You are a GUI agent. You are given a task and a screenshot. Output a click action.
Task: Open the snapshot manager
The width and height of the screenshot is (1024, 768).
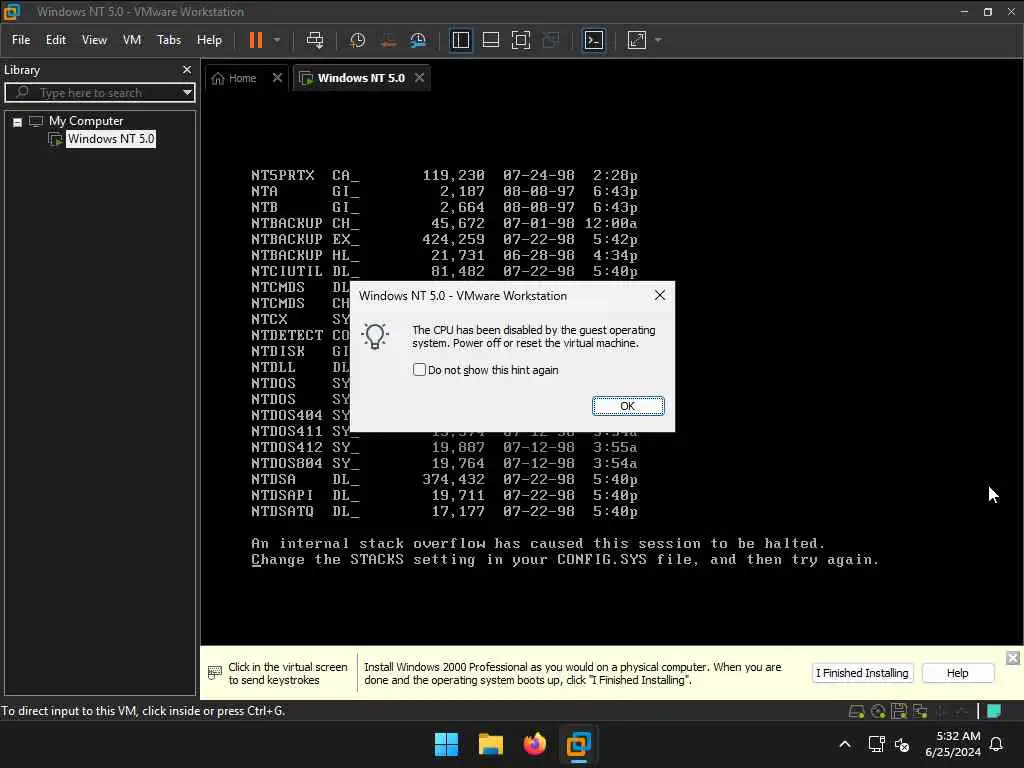418,40
